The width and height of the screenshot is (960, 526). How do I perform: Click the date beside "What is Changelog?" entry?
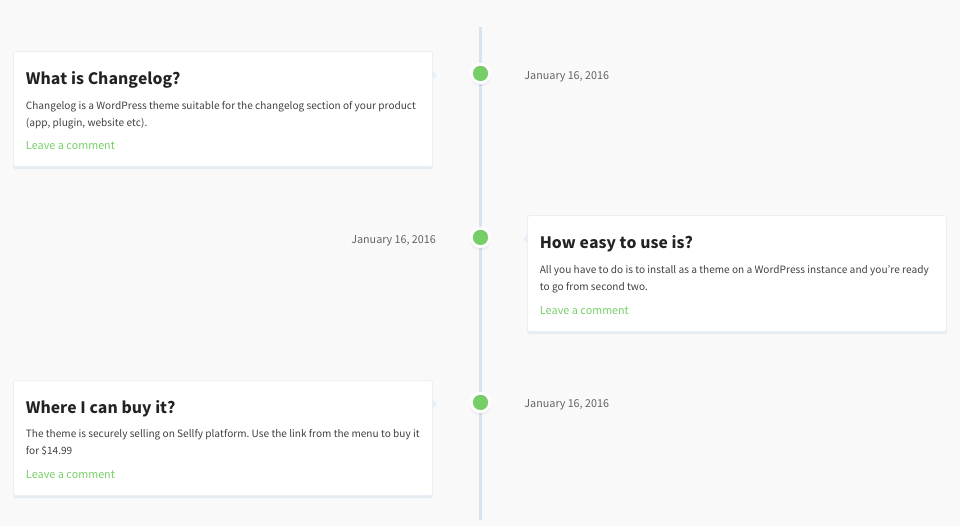[566, 75]
